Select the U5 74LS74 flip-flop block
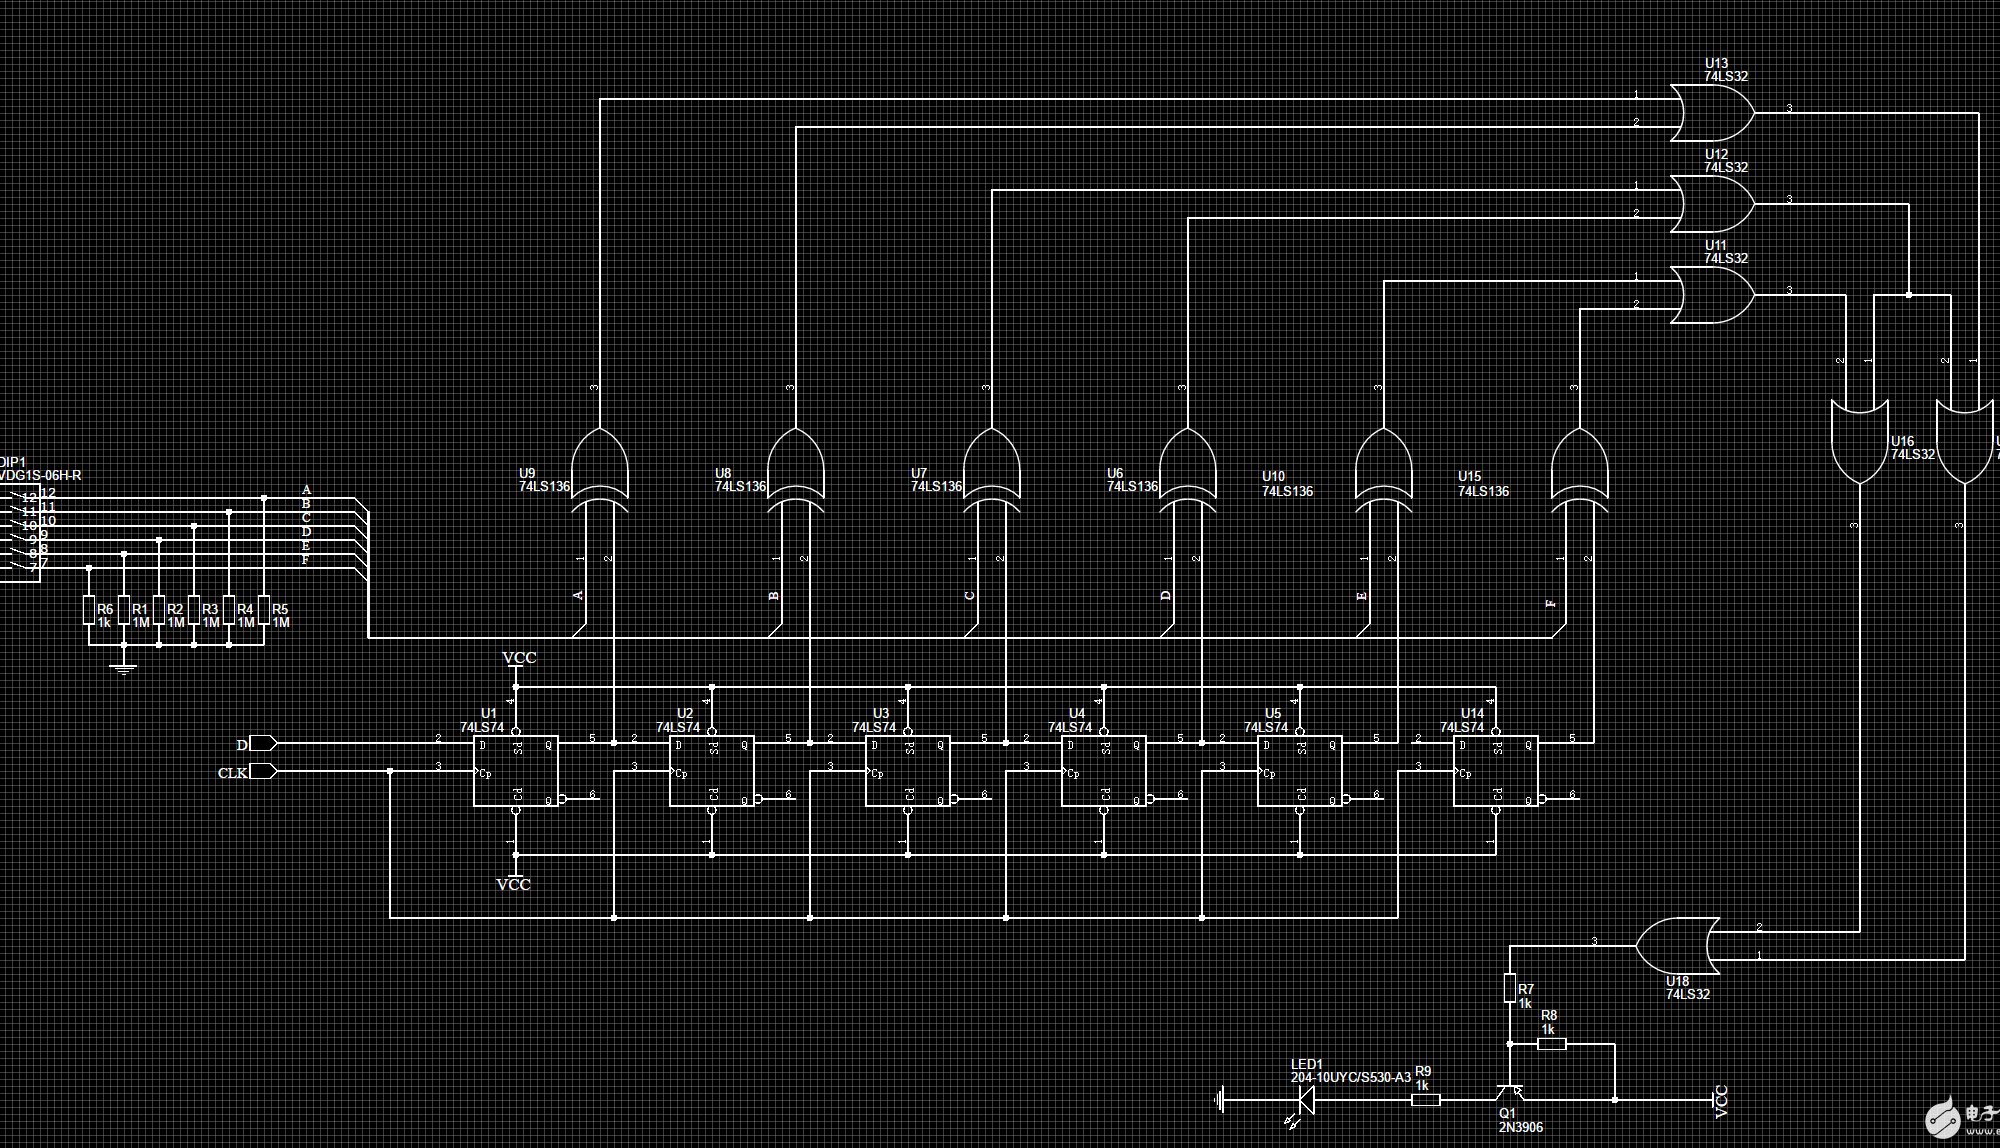2000x1148 pixels. click(x=1300, y=771)
